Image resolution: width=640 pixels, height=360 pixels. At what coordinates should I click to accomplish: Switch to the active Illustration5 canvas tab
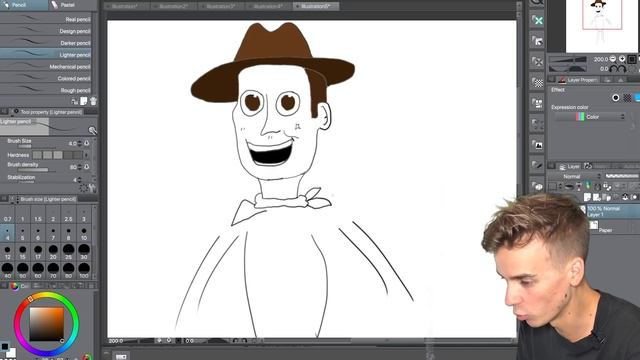click(316, 6)
